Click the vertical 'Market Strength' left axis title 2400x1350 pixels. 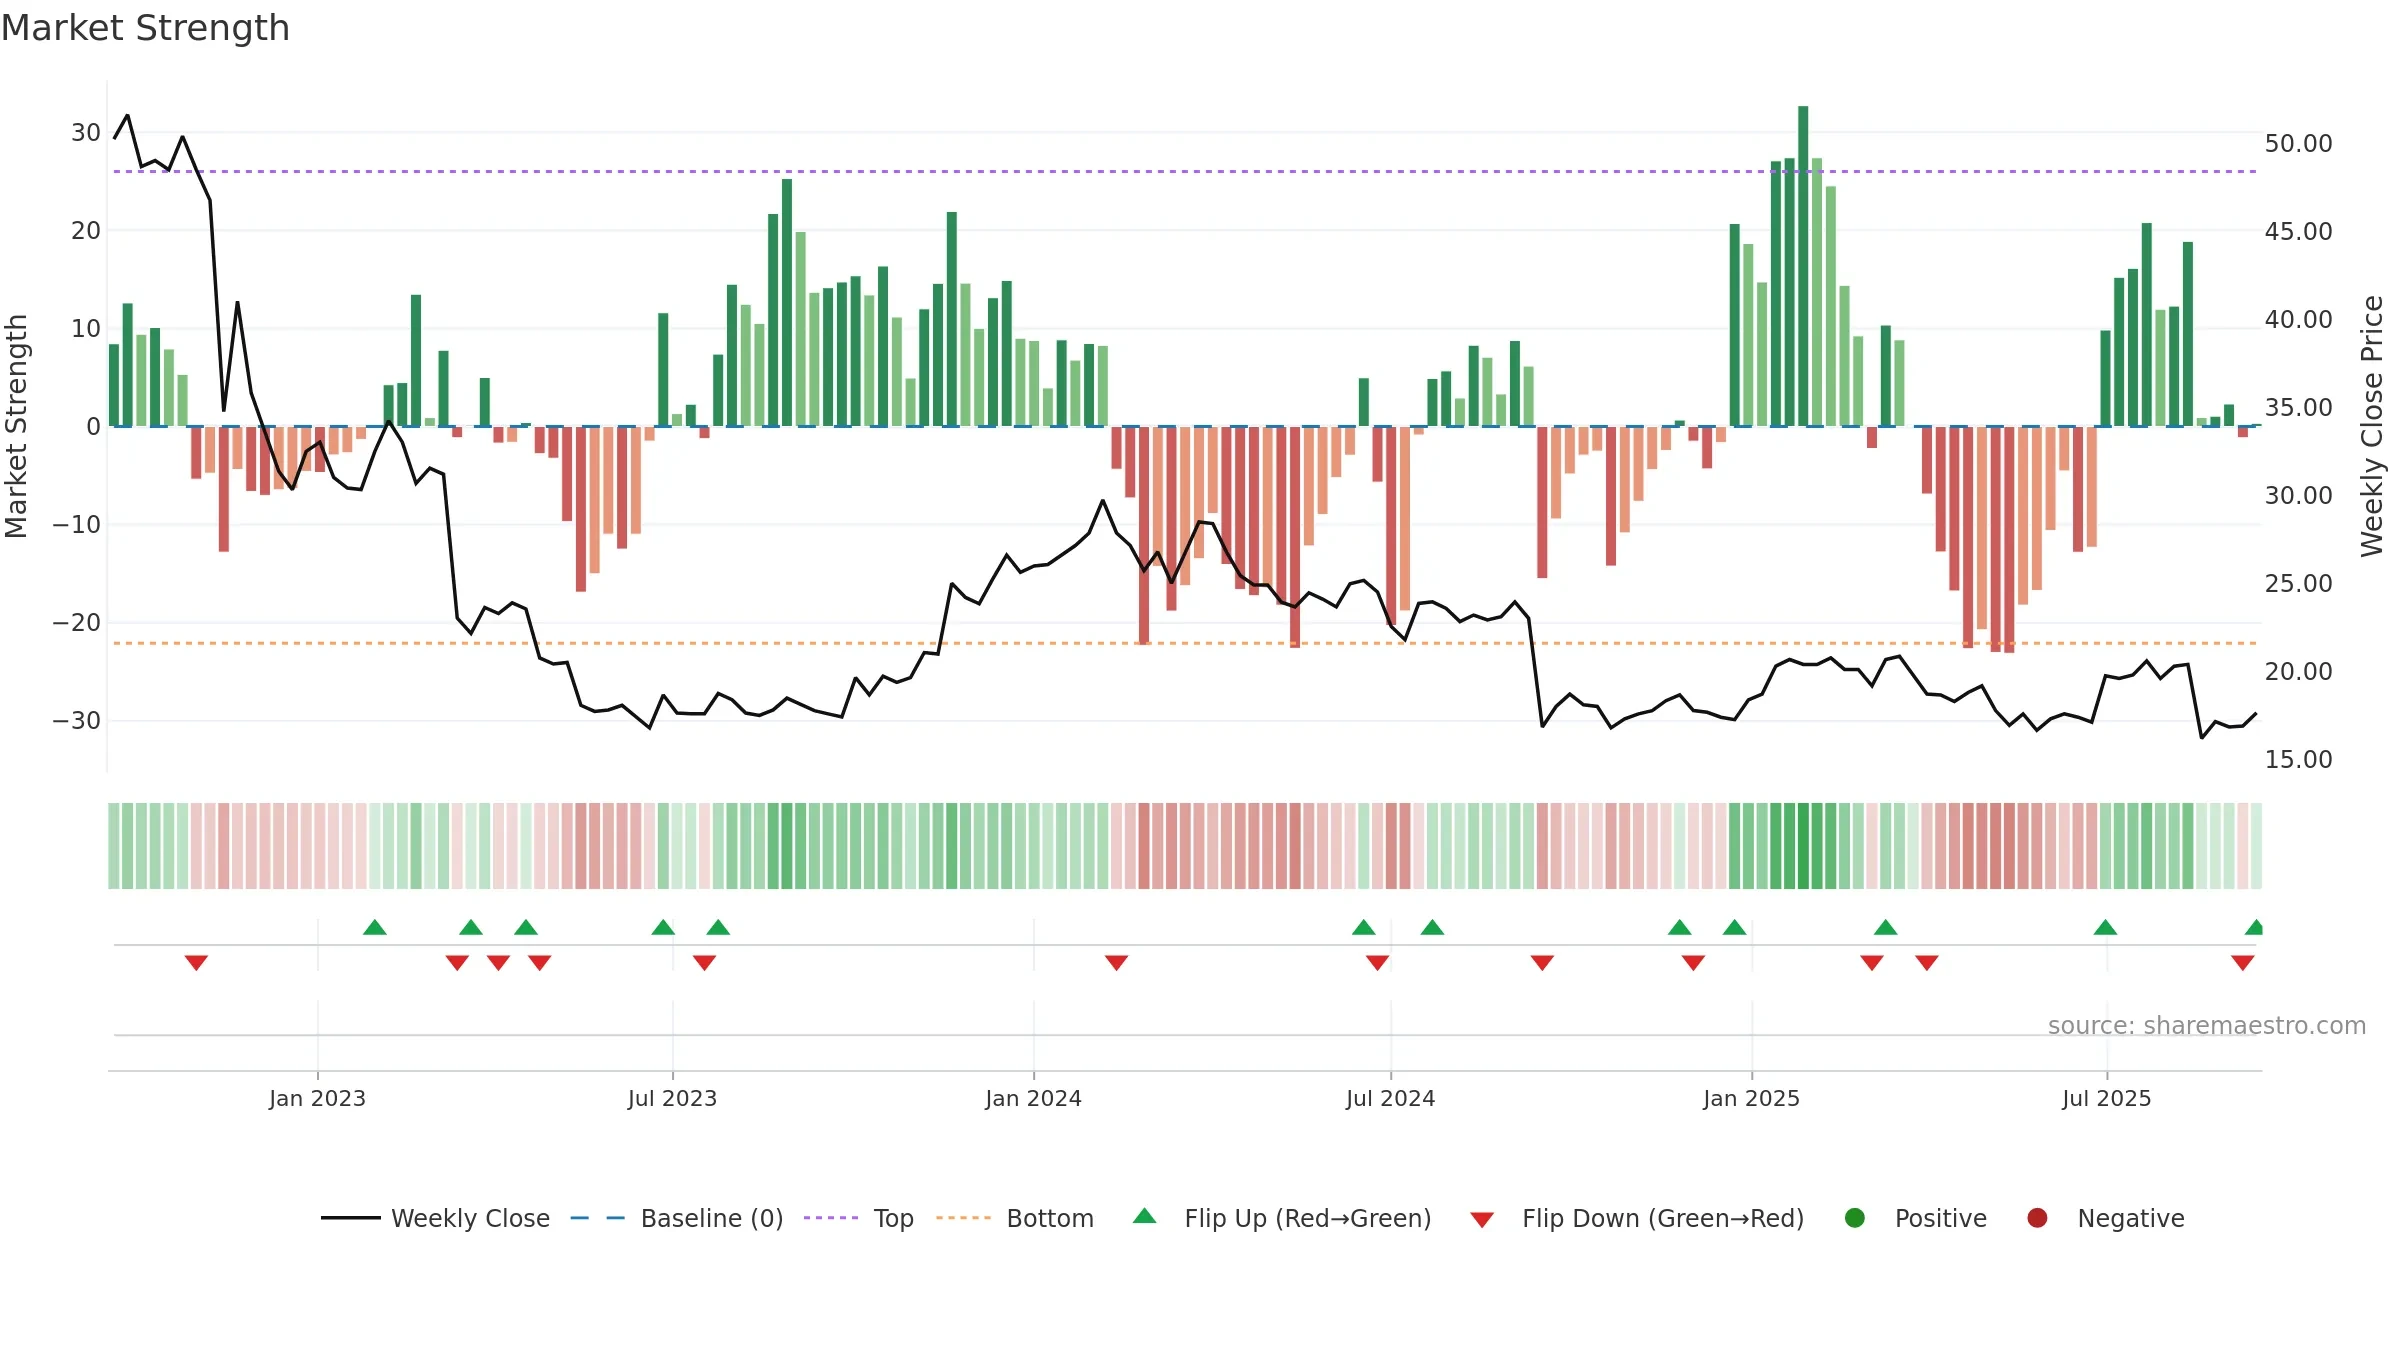(16, 426)
